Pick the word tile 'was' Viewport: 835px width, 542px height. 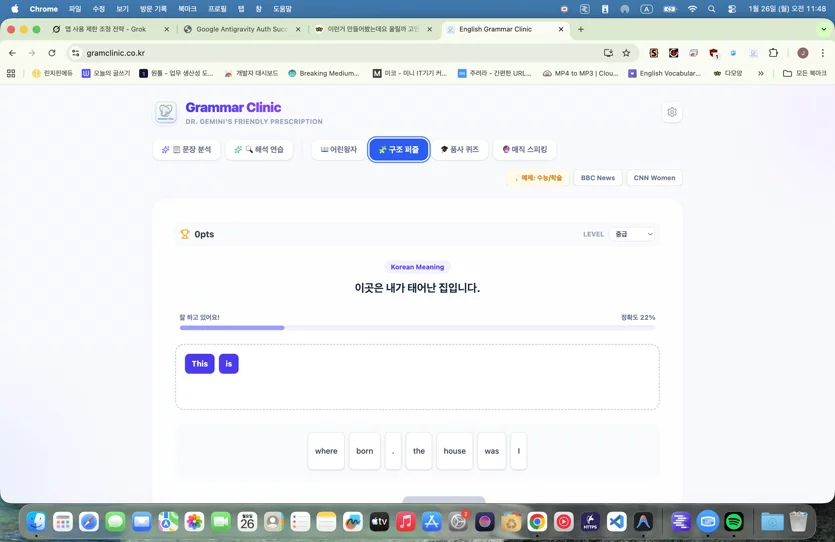pos(492,451)
